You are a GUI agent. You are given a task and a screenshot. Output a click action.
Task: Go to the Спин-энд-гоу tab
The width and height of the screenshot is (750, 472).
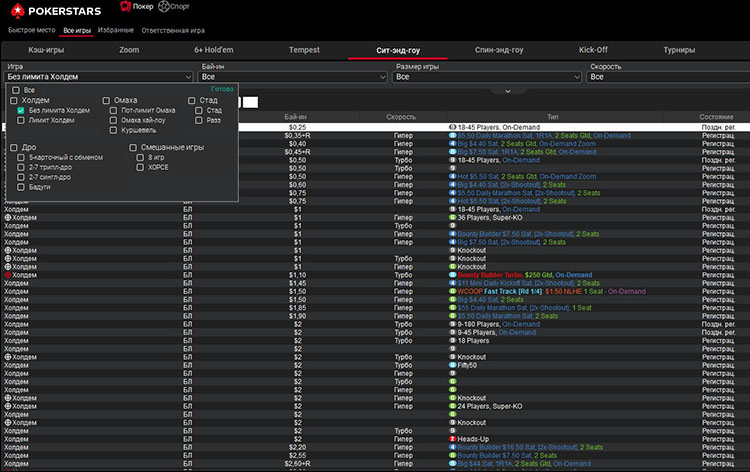(499, 50)
